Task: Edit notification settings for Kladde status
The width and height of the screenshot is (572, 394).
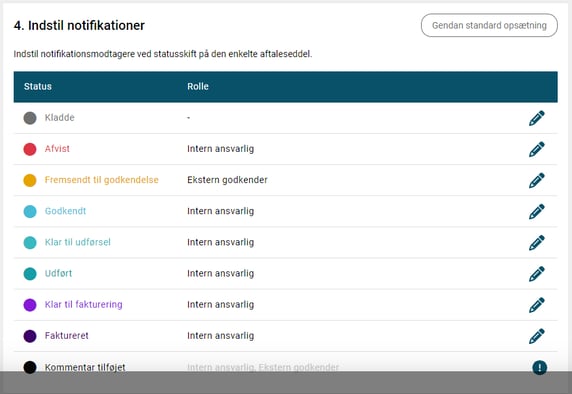Action: [x=537, y=118]
